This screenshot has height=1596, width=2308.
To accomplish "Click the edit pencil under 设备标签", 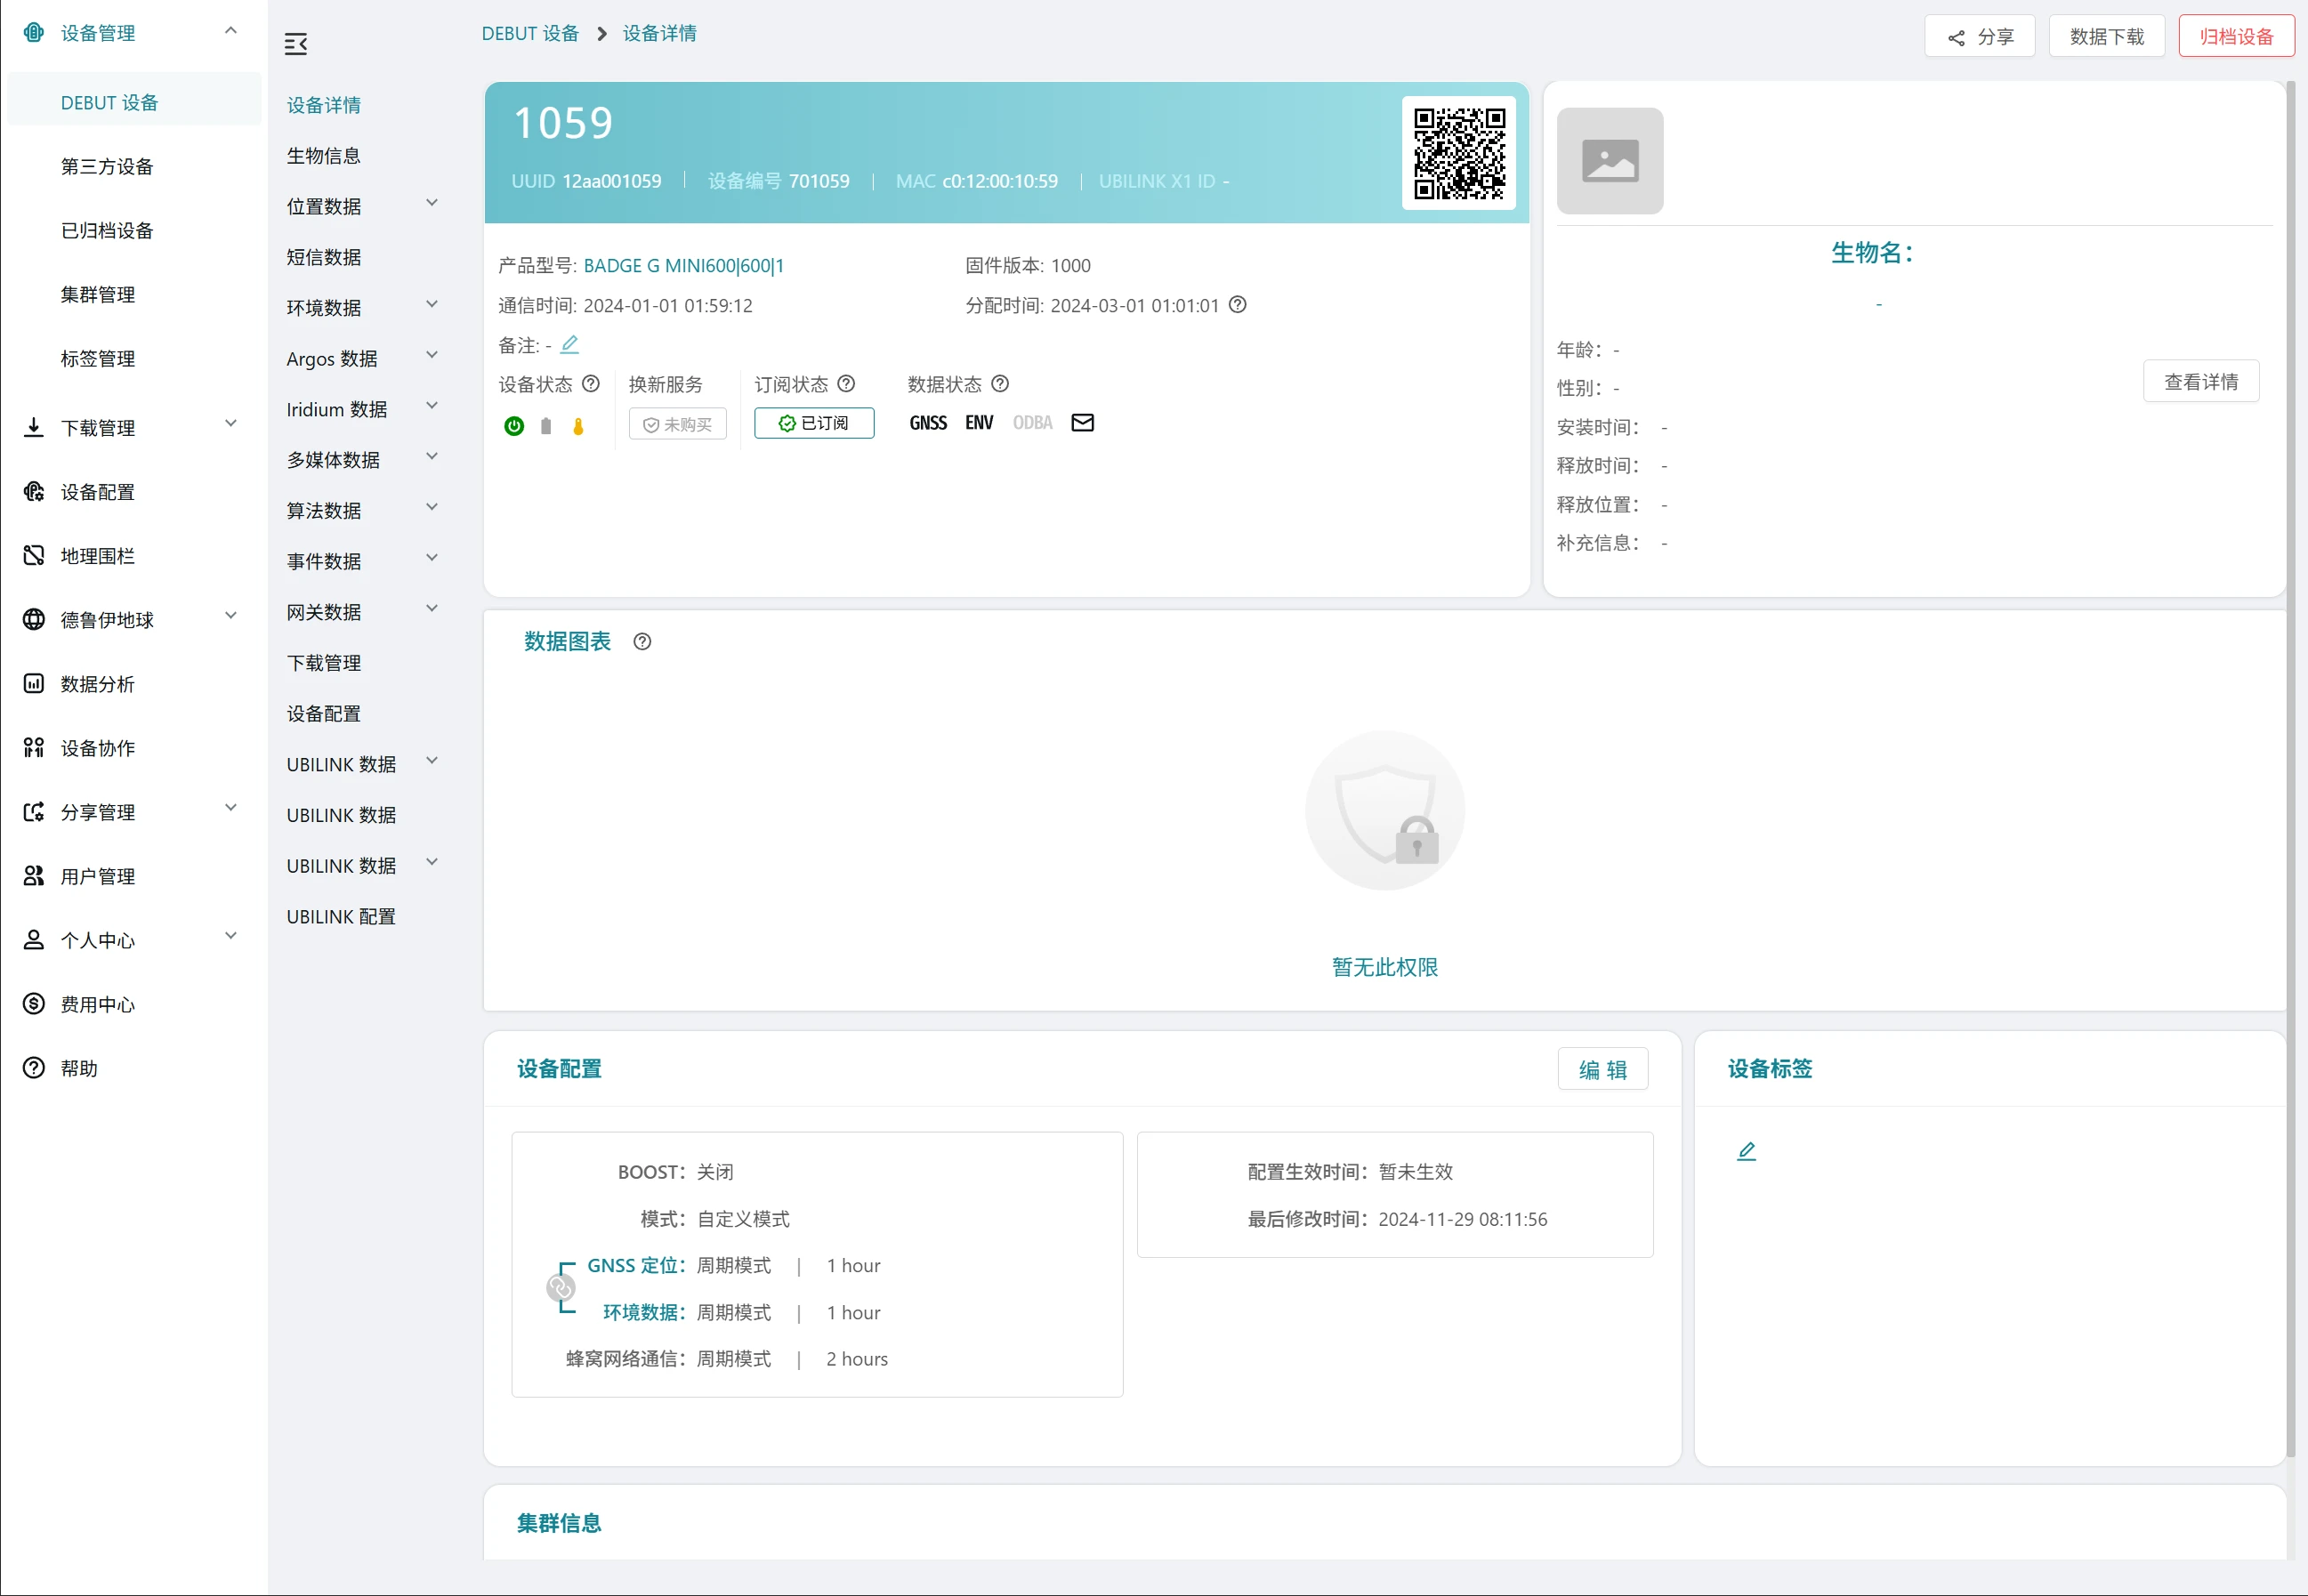I will (x=1746, y=1151).
